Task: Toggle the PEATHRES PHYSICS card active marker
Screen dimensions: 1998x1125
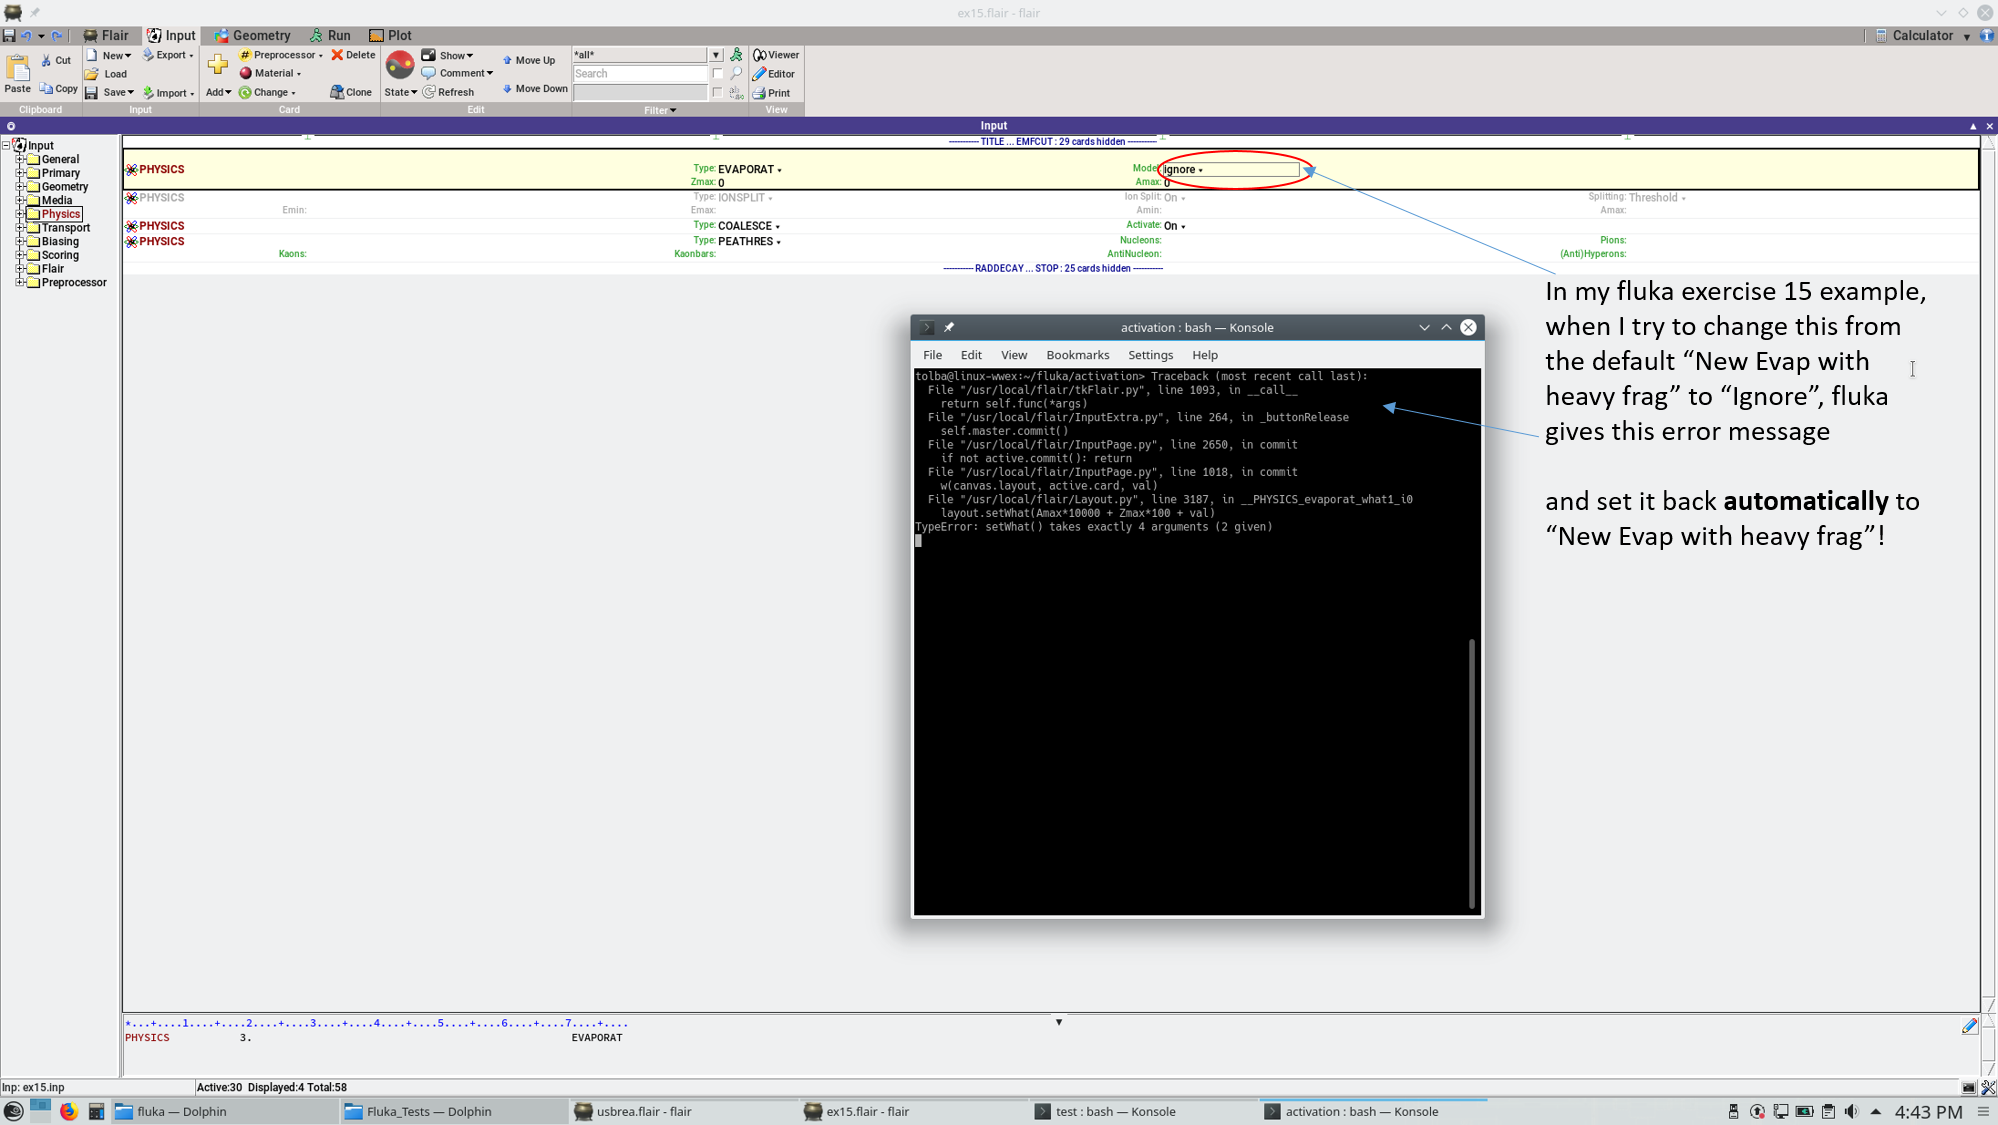Action: point(131,241)
